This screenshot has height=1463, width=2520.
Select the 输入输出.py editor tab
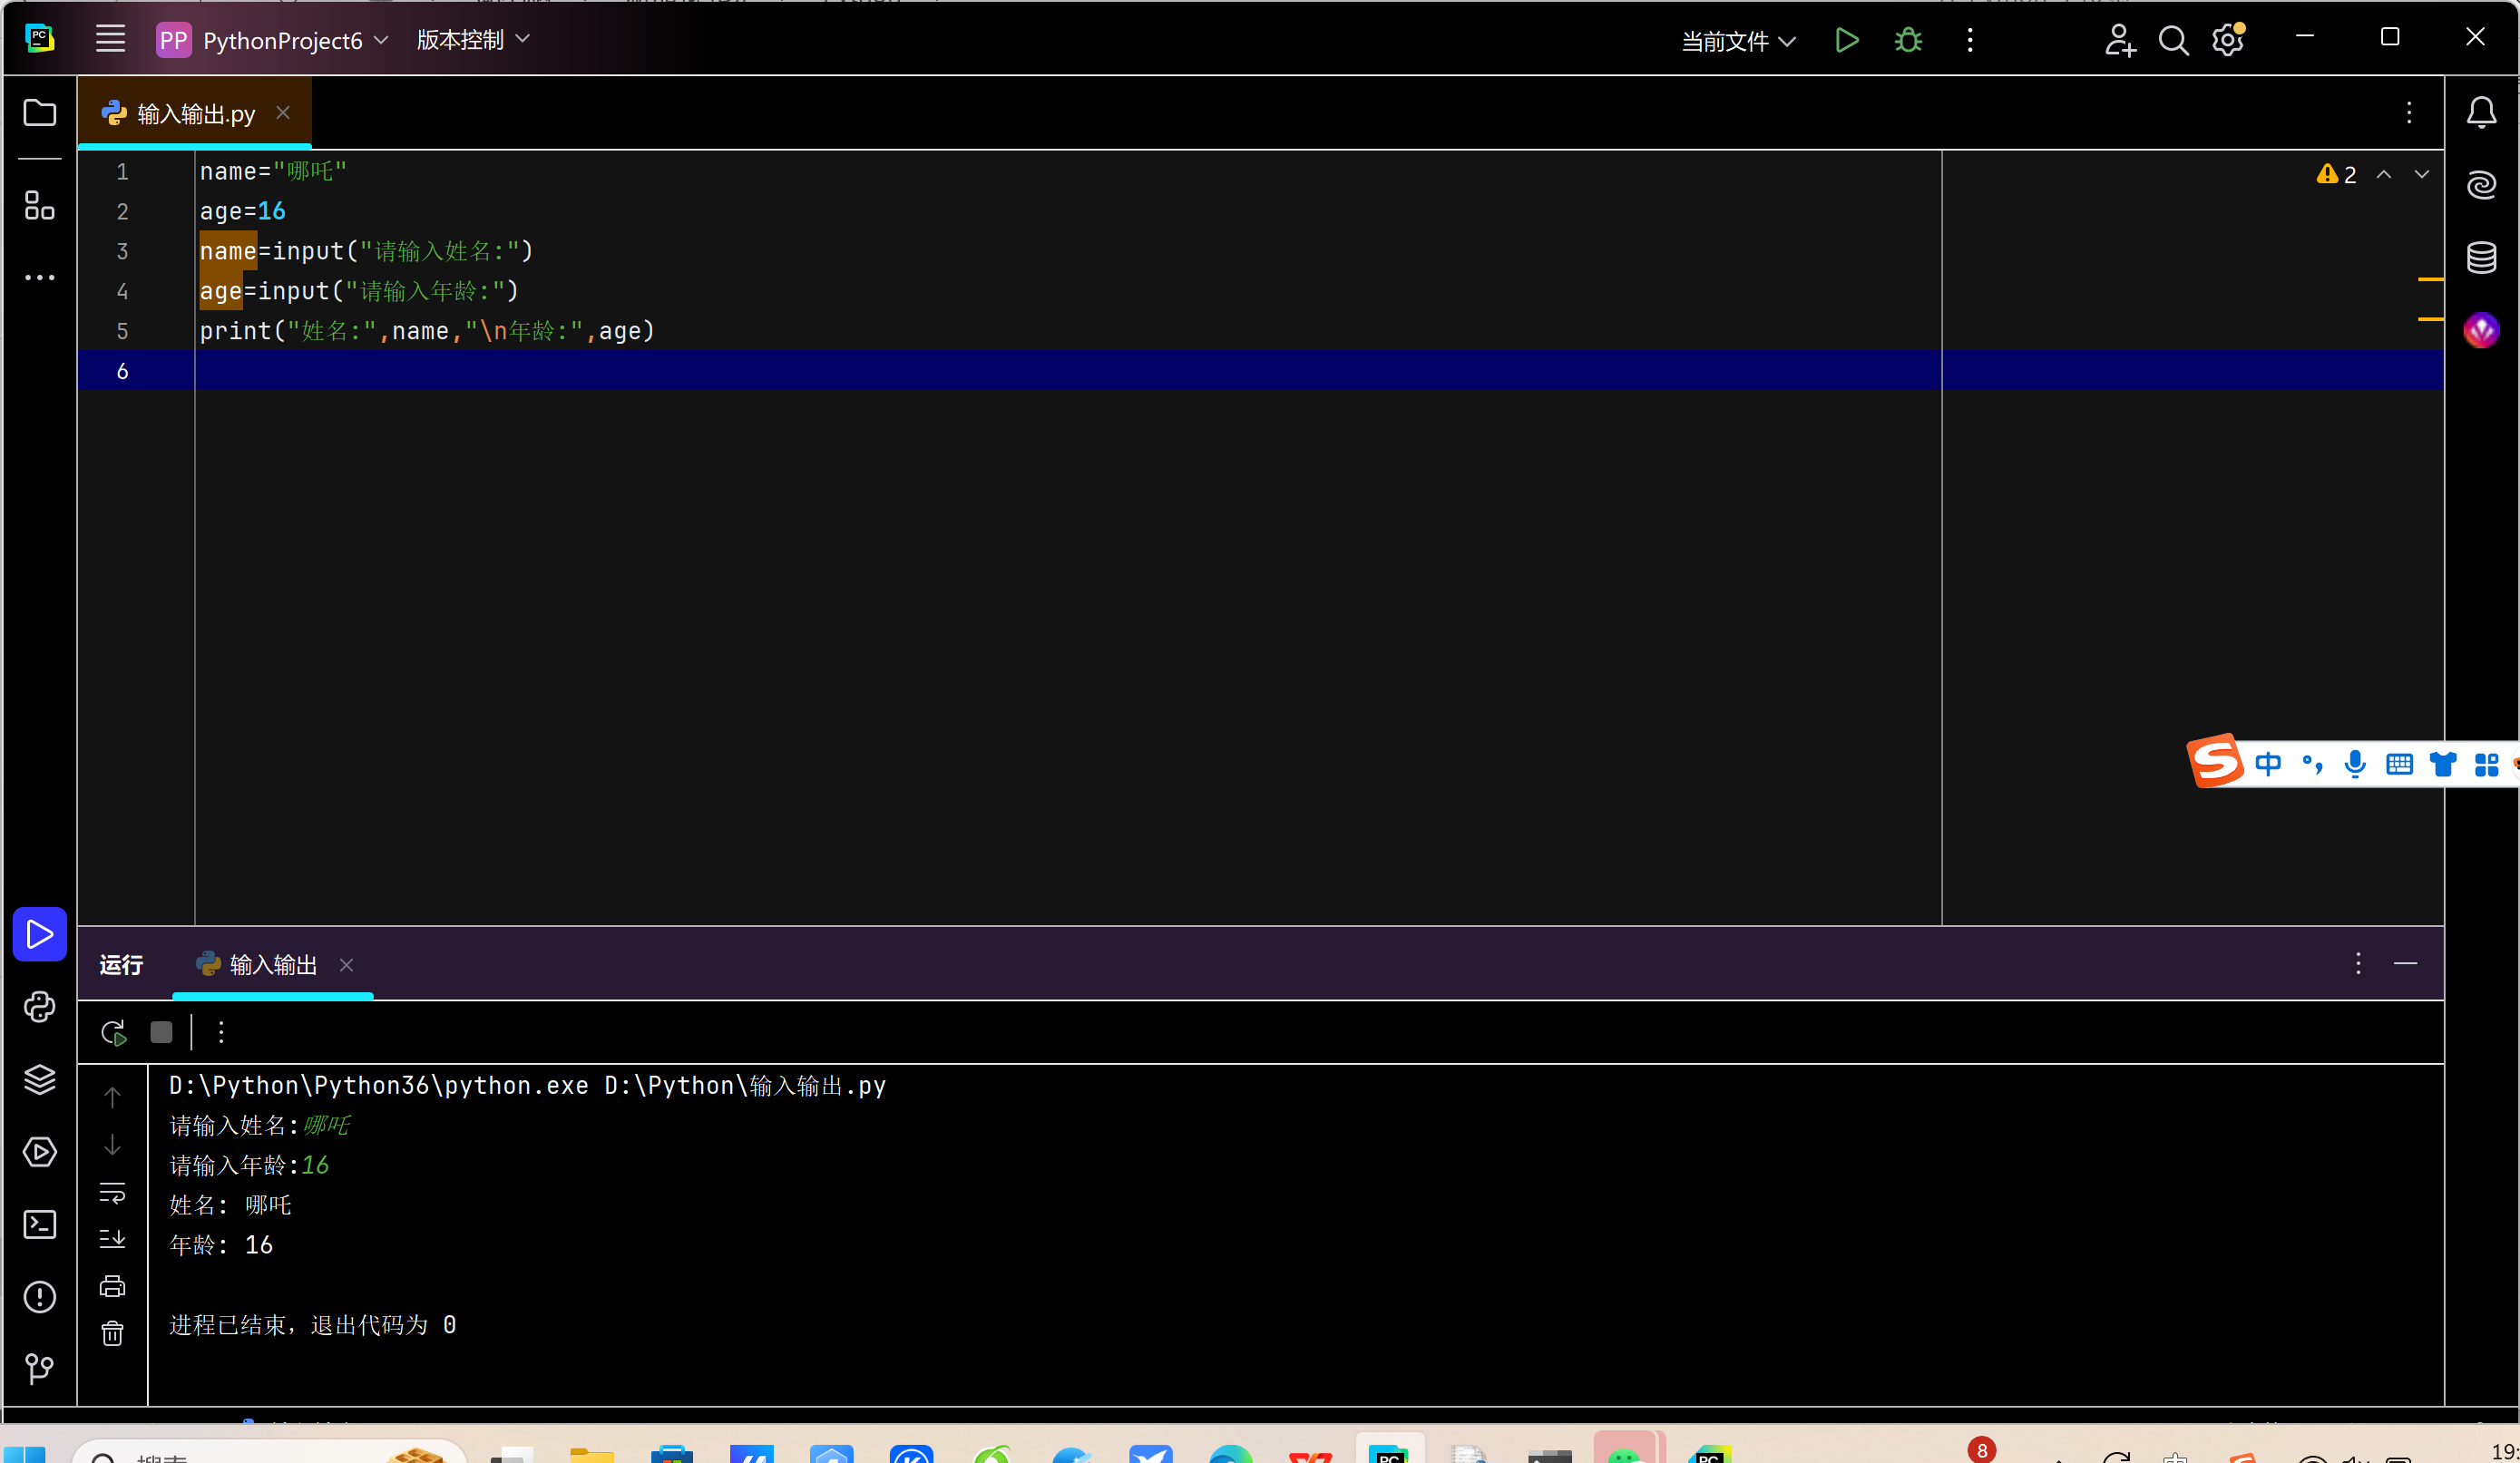(195, 114)
